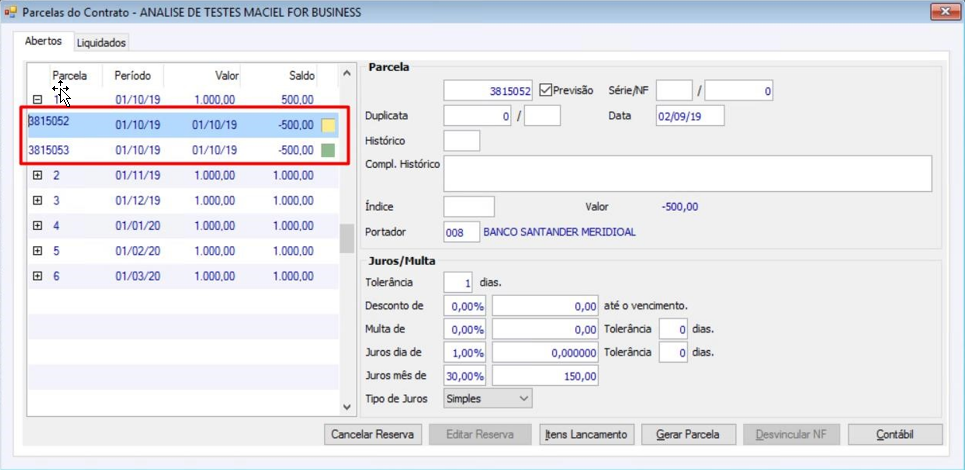Viewport: 969px width, 470px height.
Task: Collapse parcela 1 tree row
Action: (x=37, y=99)
